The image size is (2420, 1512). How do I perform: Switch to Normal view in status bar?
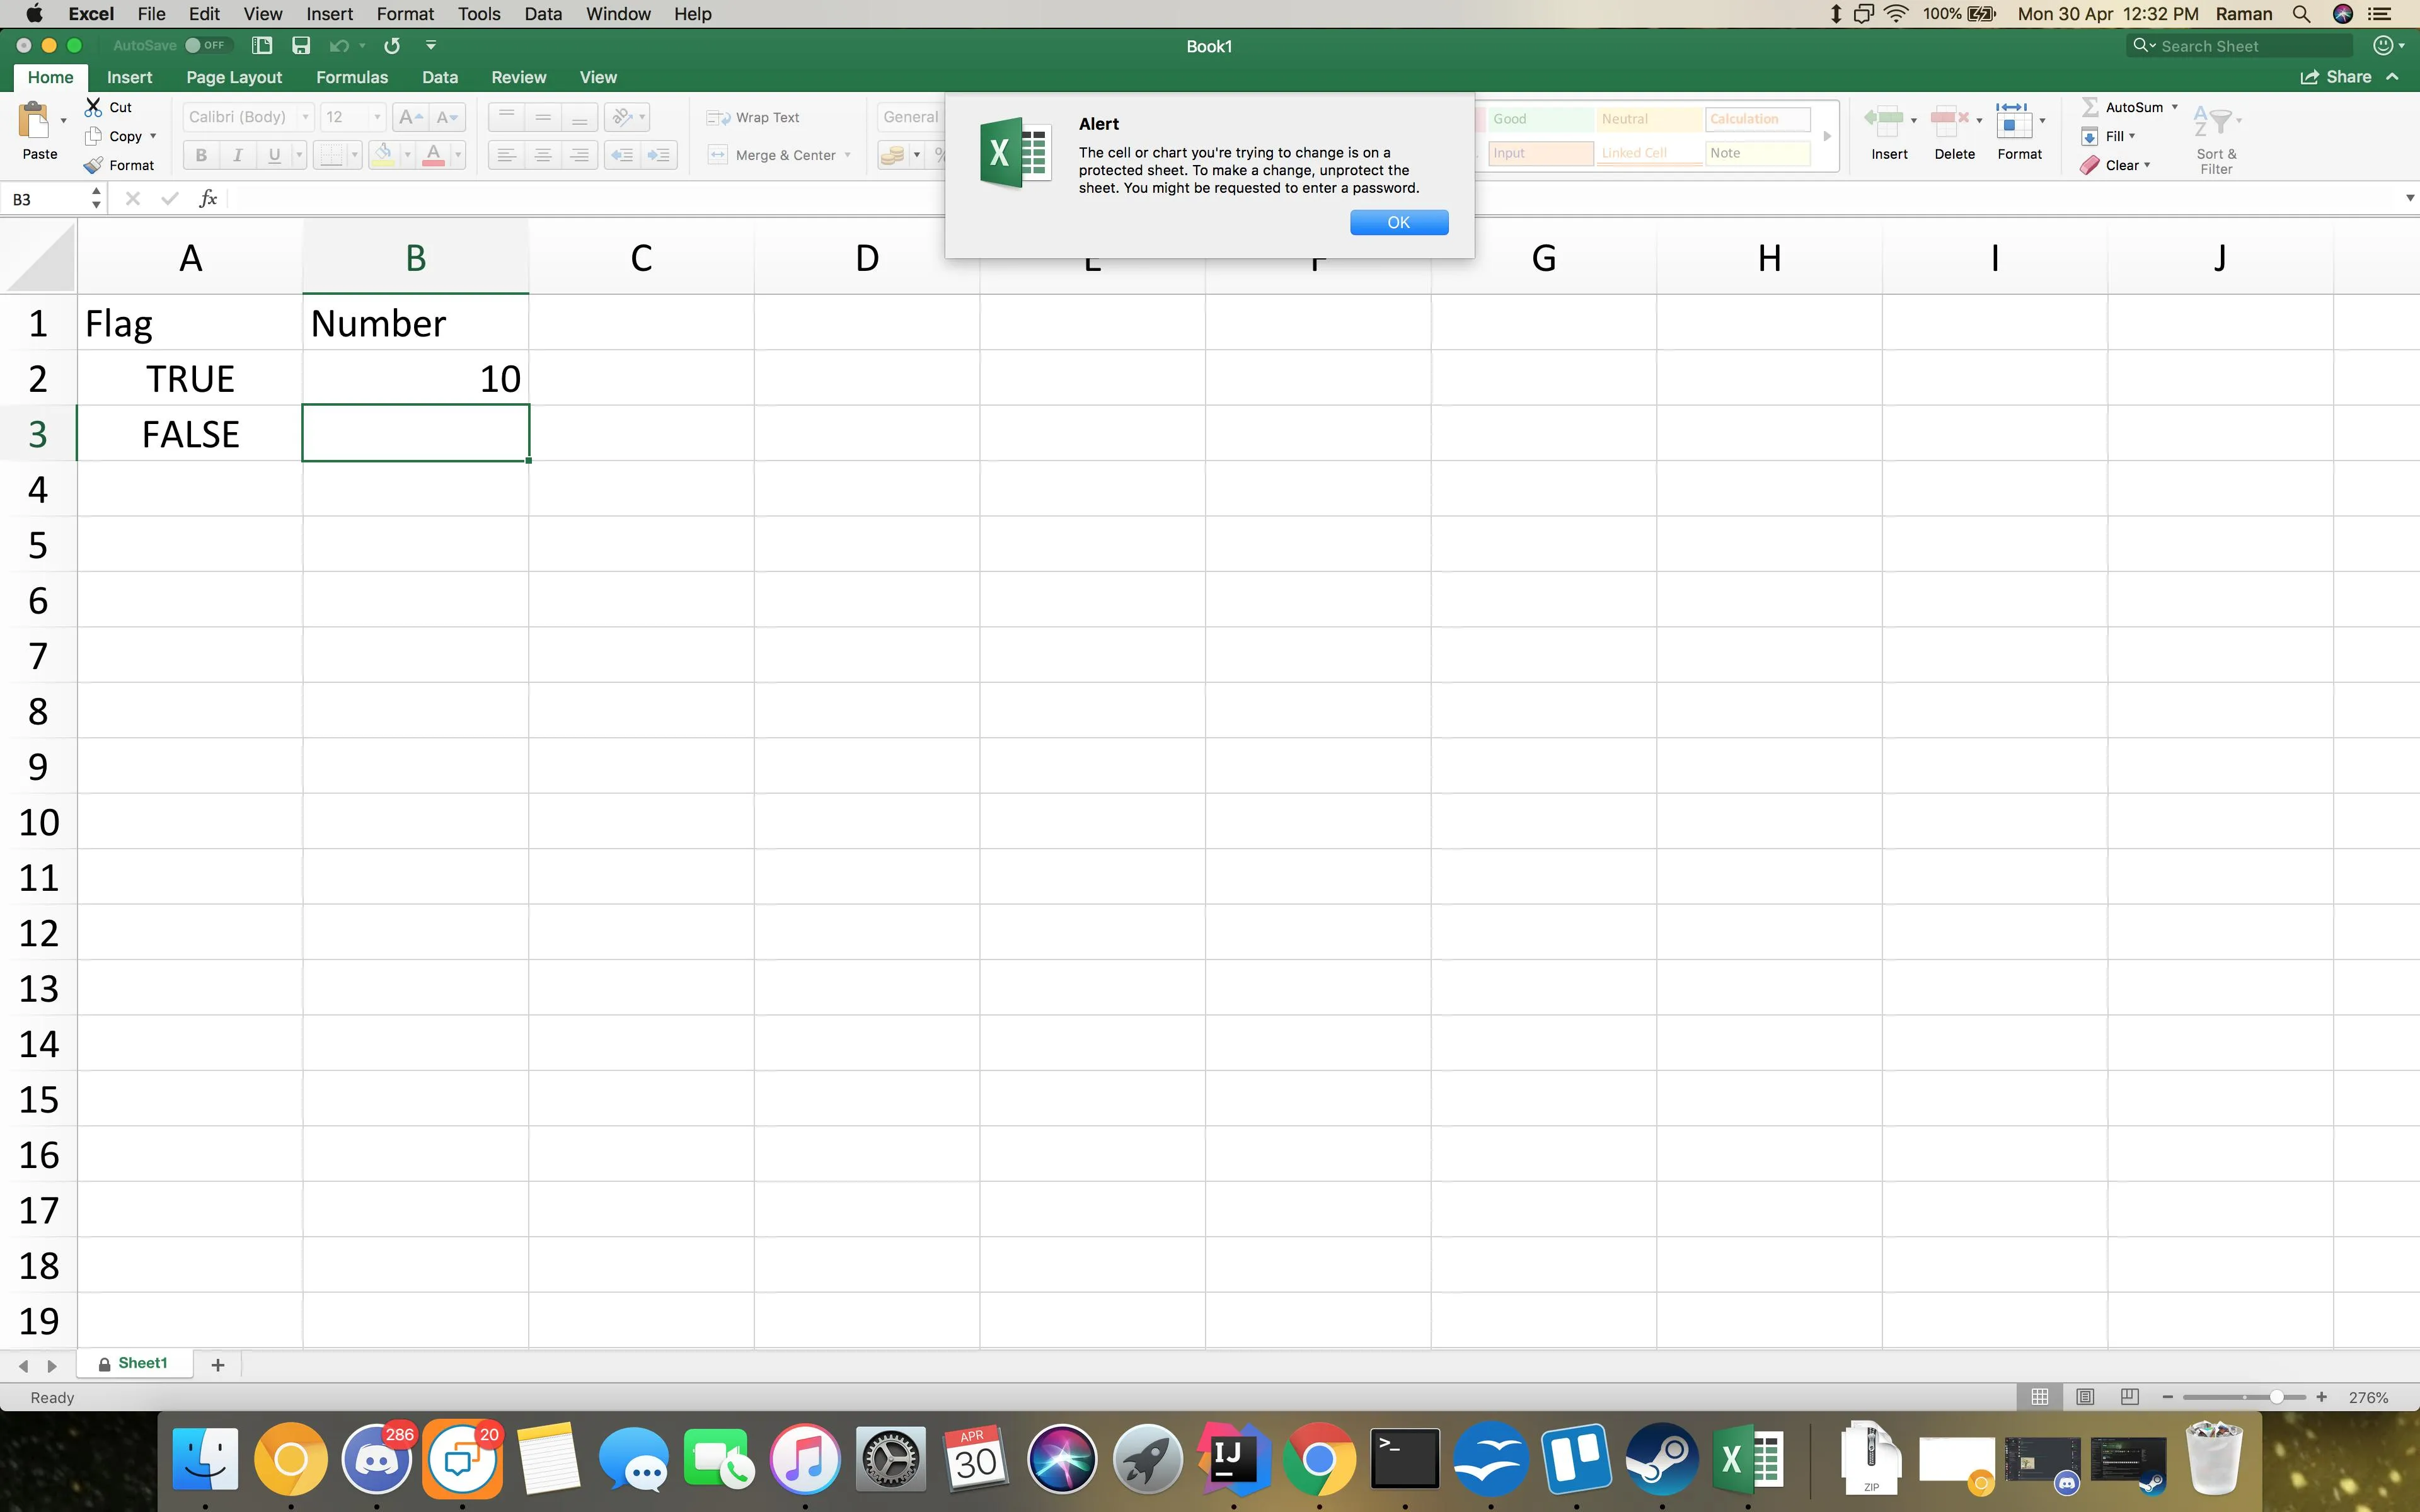tap(2040, 1397)
